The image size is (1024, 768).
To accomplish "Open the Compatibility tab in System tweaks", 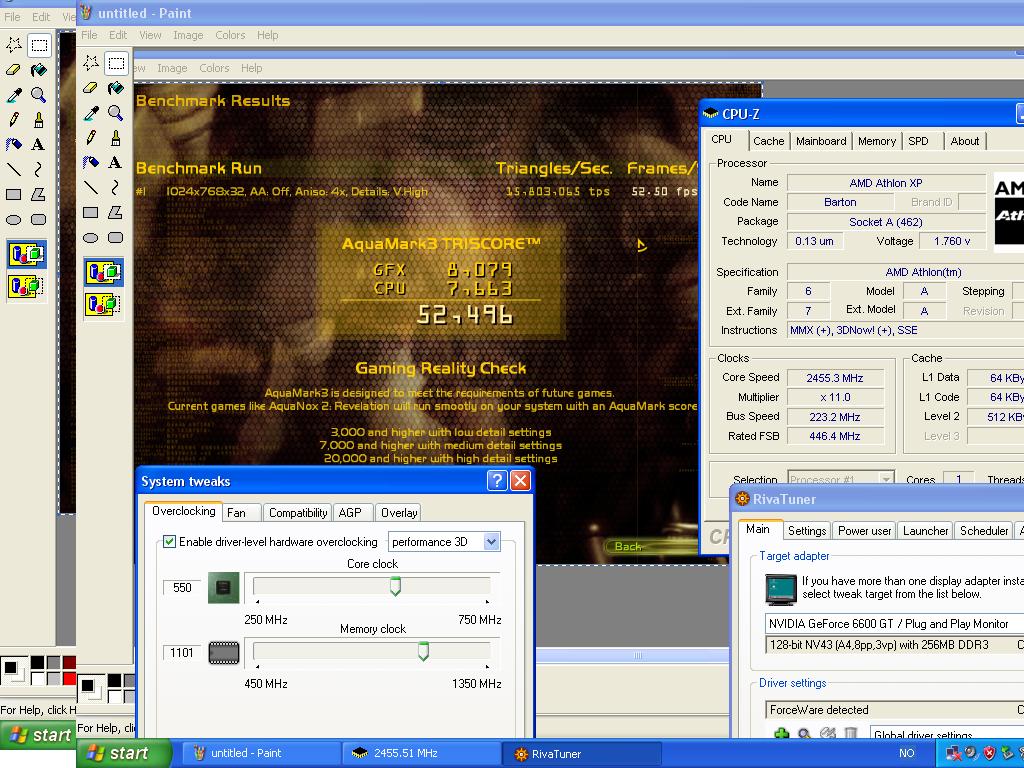I will click(298, 513).
